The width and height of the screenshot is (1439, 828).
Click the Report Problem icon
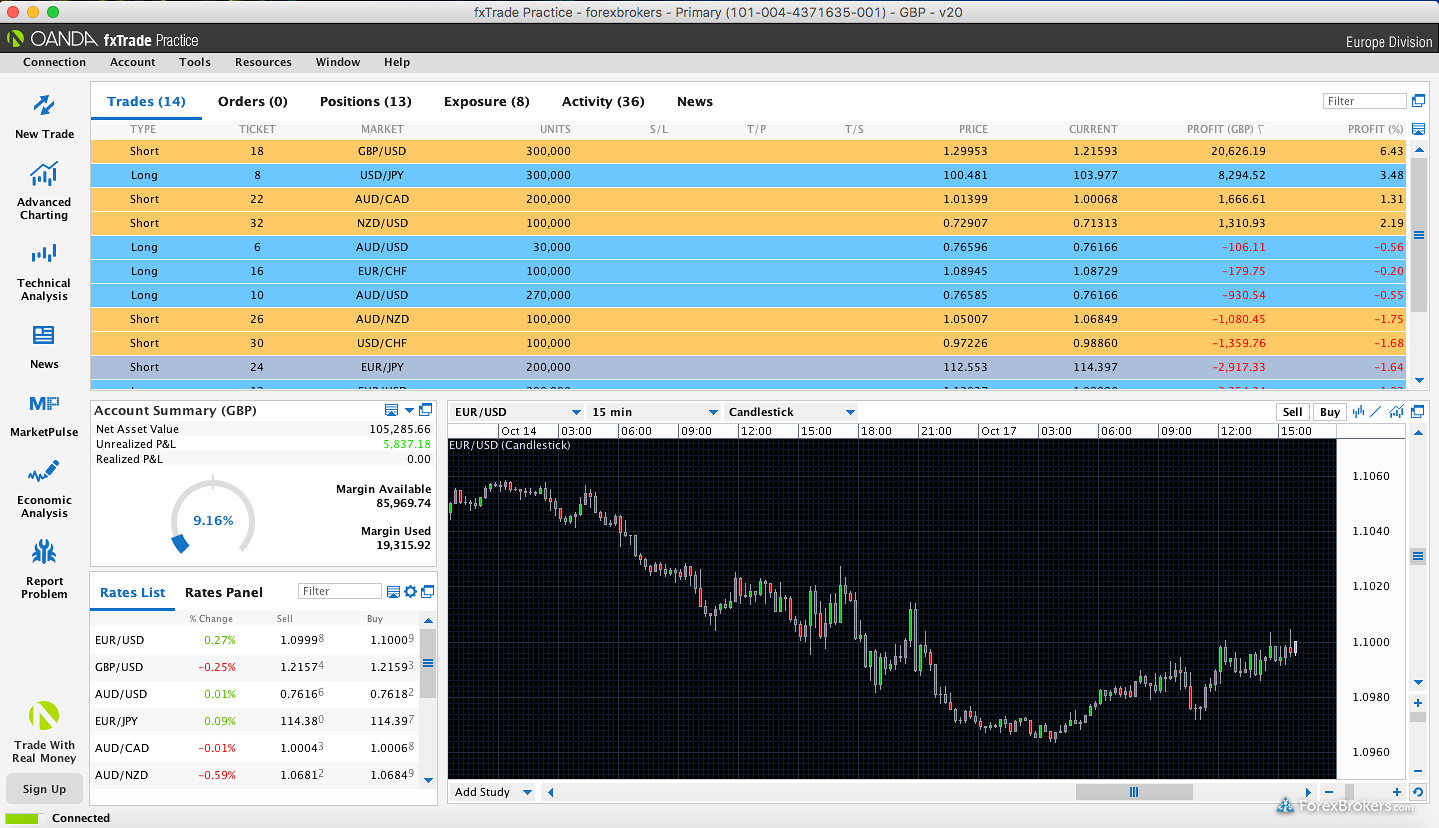tap(44, 552)
